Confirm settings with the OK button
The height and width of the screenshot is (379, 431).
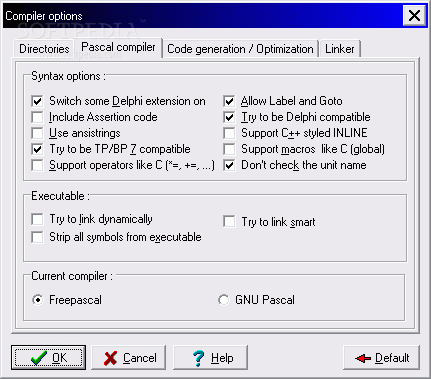(48, 358)
